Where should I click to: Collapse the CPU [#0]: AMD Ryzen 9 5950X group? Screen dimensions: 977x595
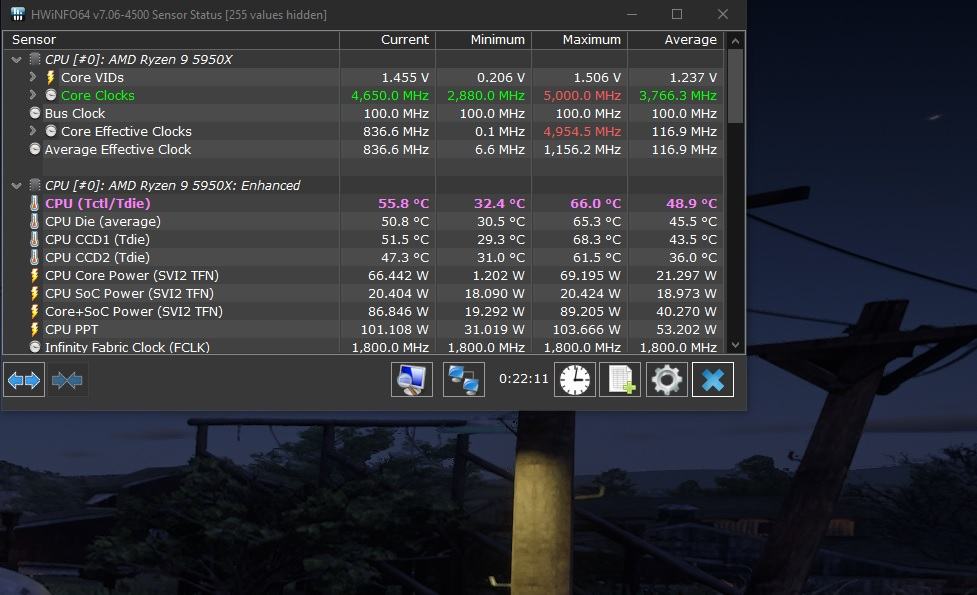17,60
